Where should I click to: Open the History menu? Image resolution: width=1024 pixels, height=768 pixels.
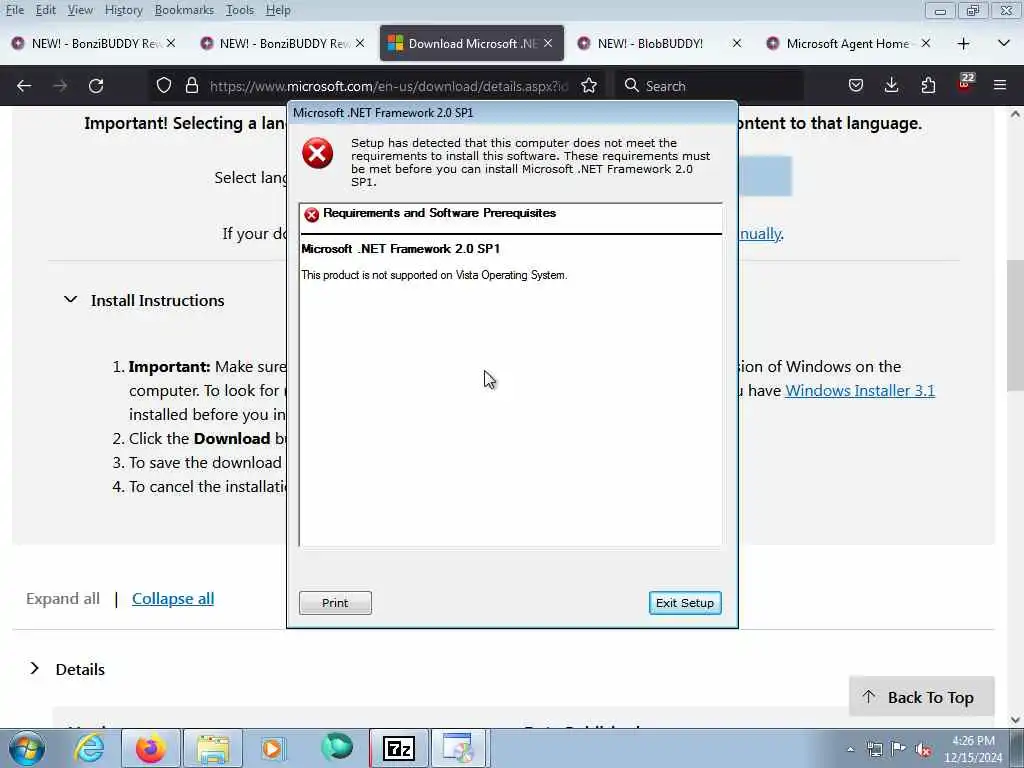click(123, 10)
